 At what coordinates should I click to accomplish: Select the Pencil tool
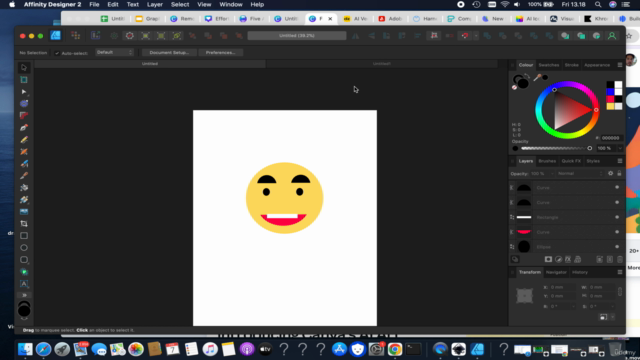[24, 140]
